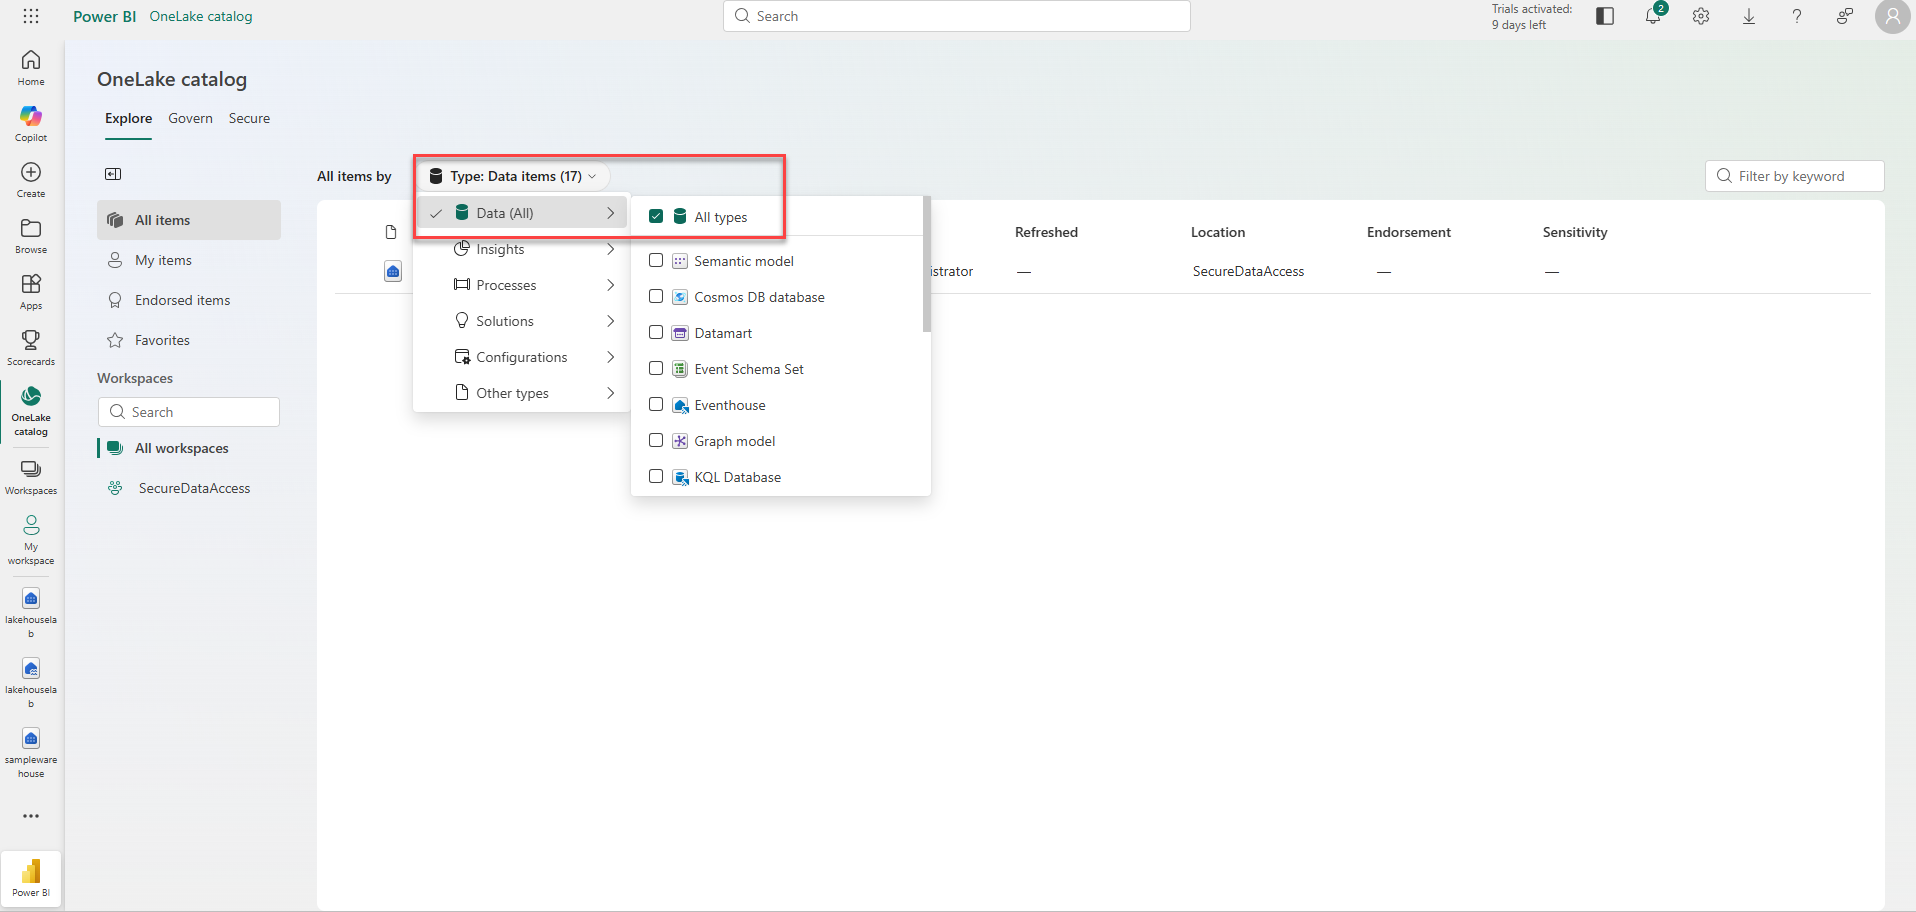Expand the Insights submenu
Viewport: 1916px width, 912px height.
[522, 249]
